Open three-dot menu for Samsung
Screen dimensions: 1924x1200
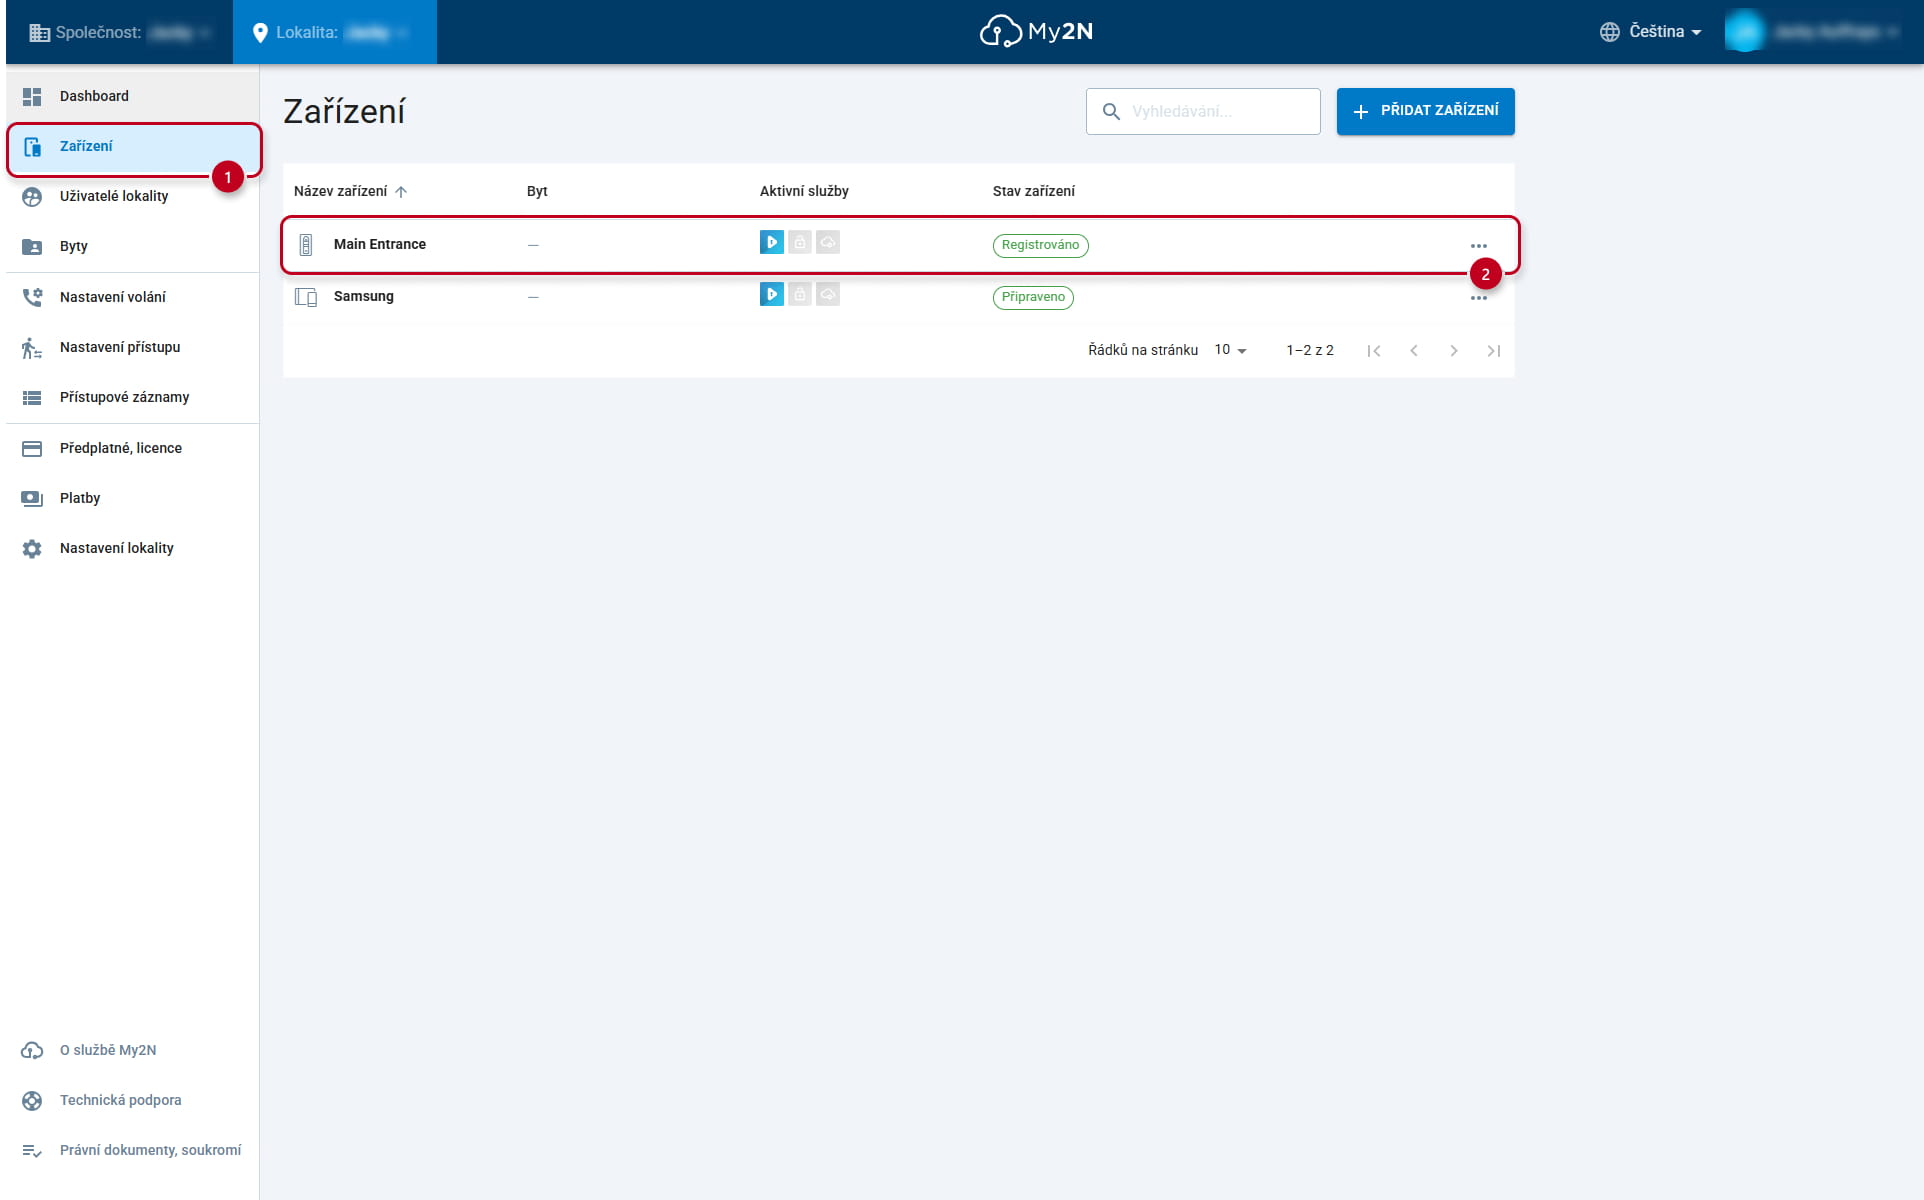(1479, 298)
